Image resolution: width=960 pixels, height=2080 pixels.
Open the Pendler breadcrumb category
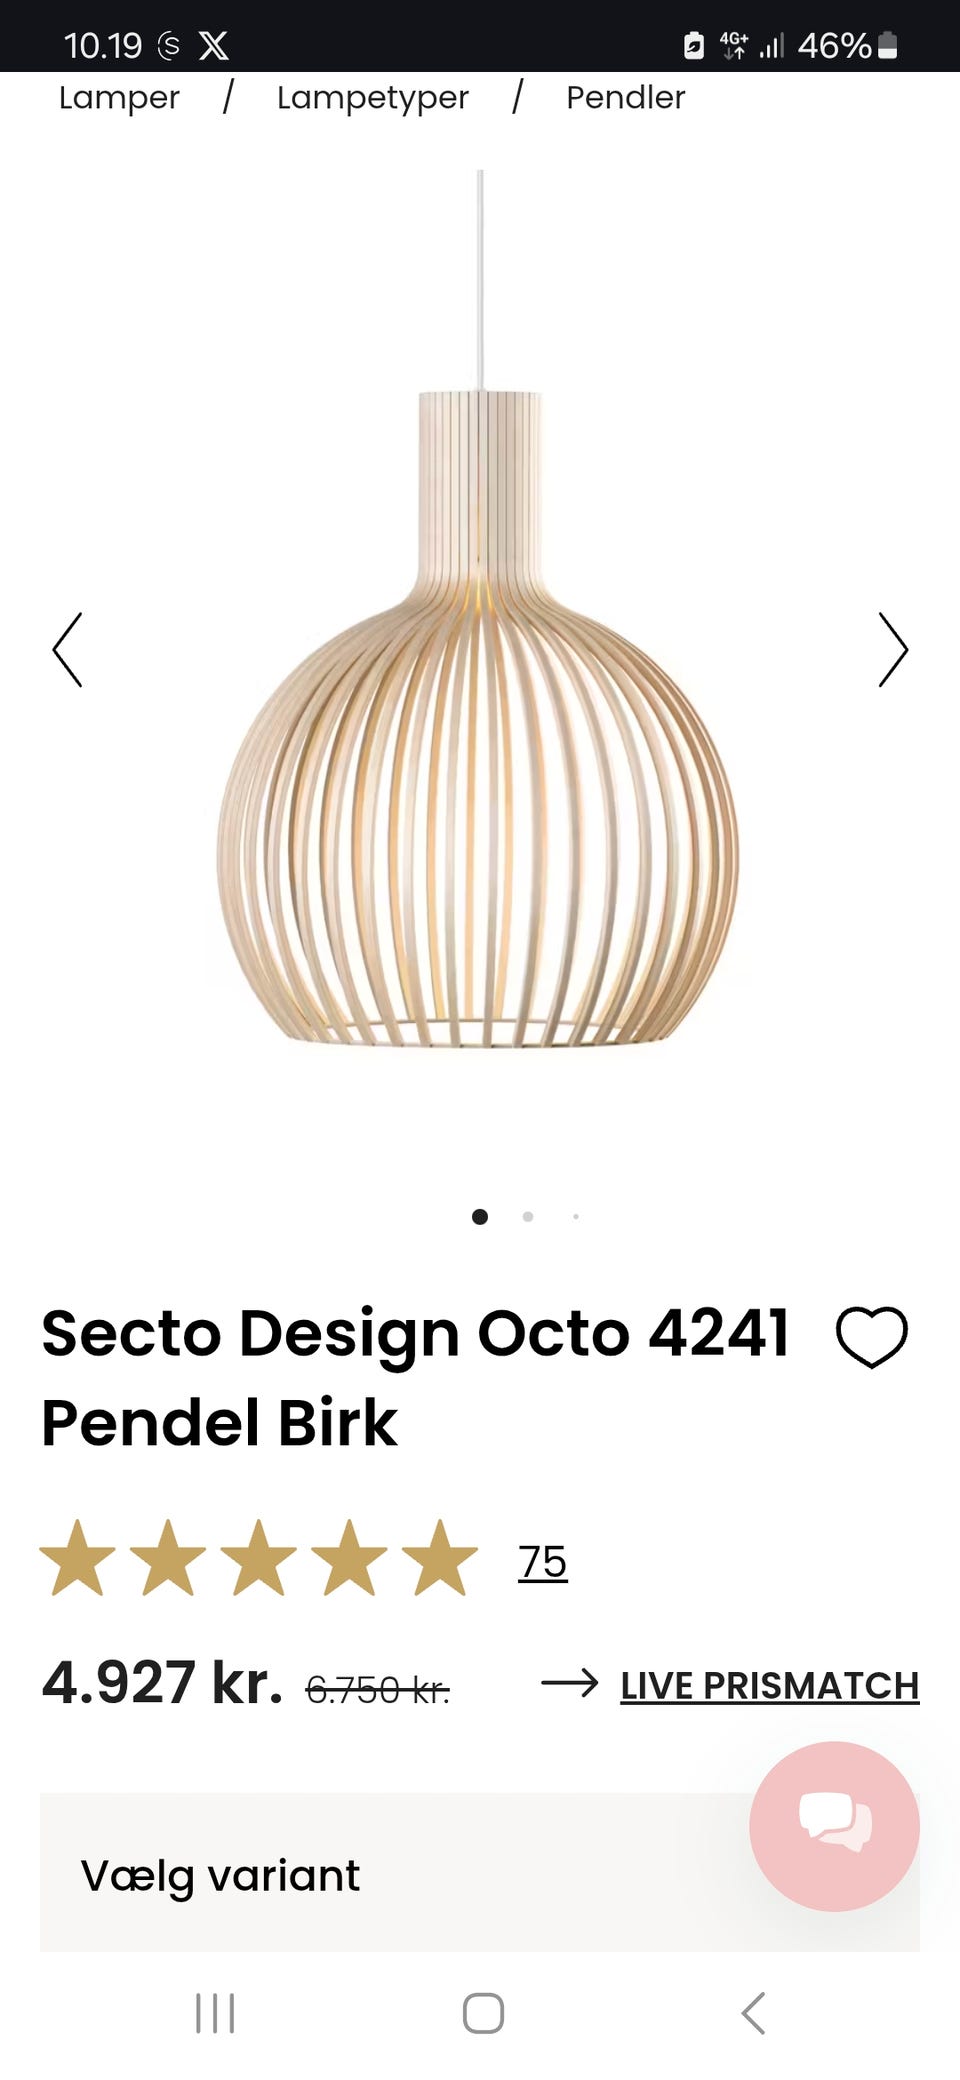(626, 98)
